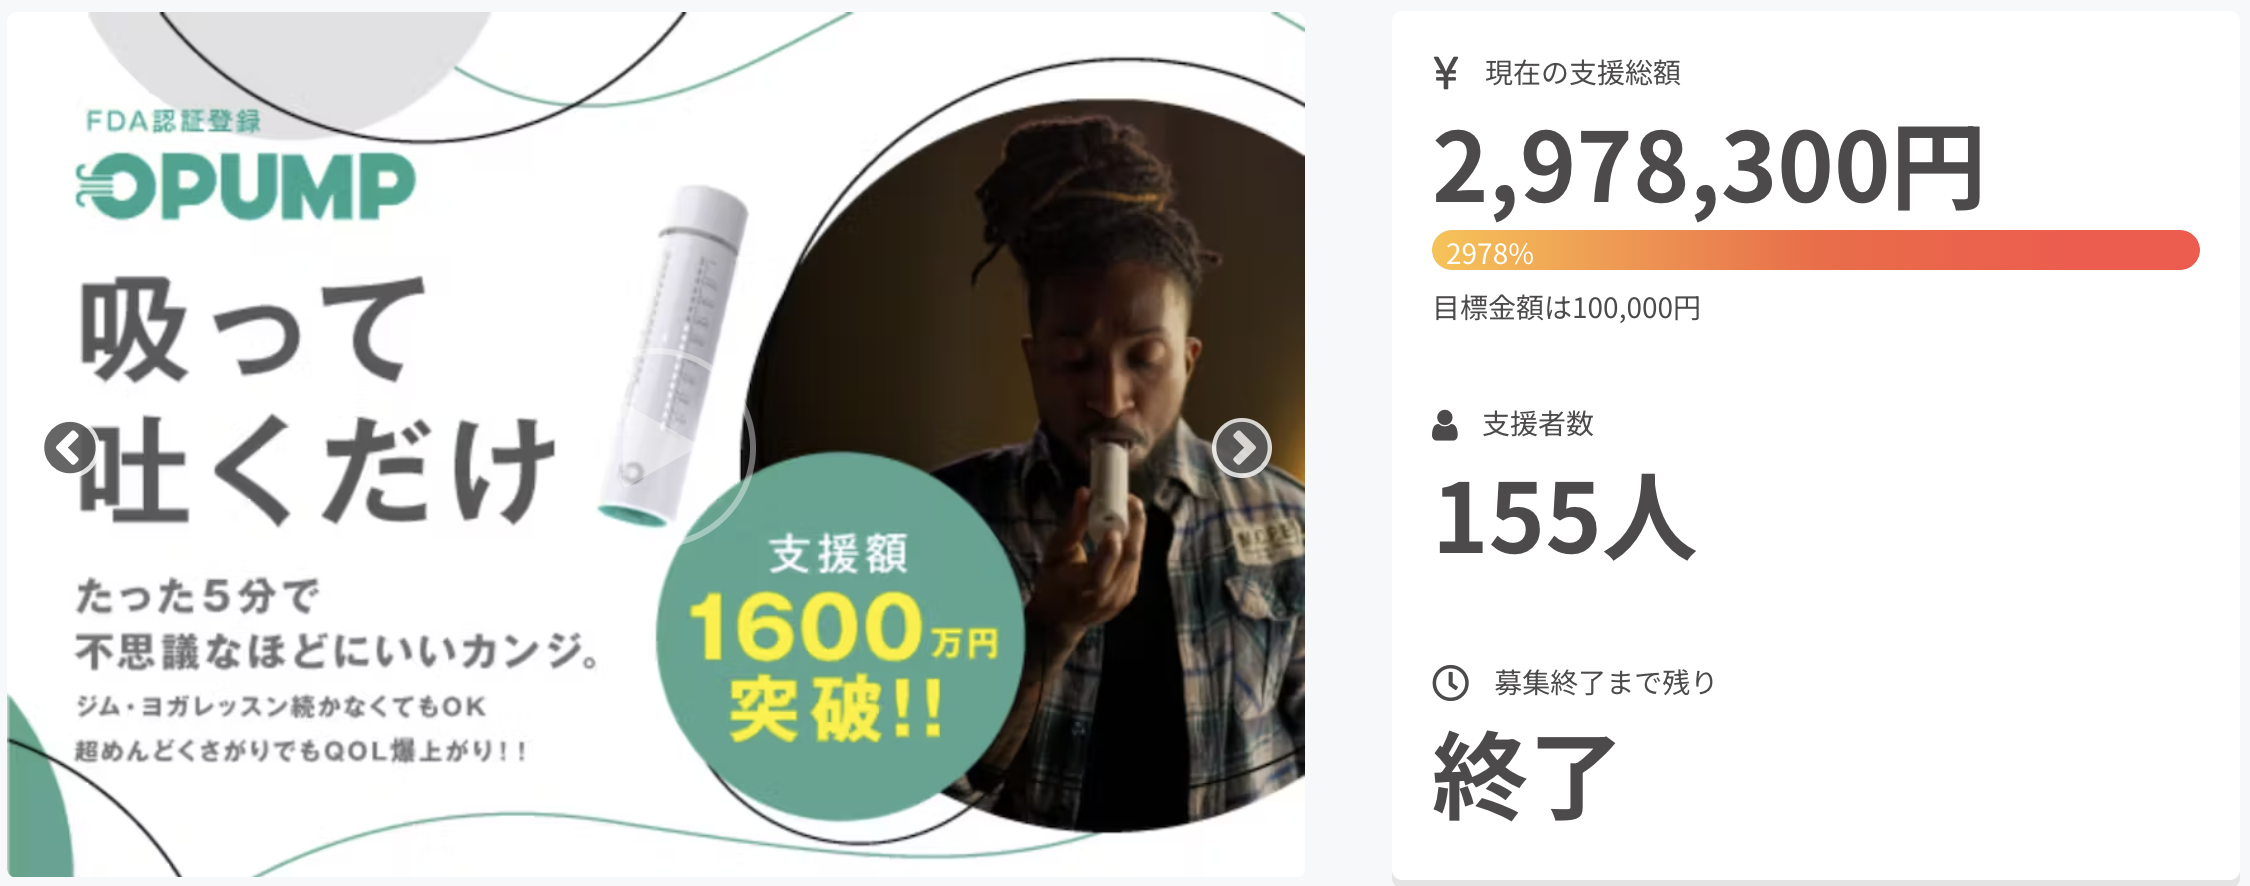
Task: Click the 支援者数 label
Action: click(x=1538, y=424)
